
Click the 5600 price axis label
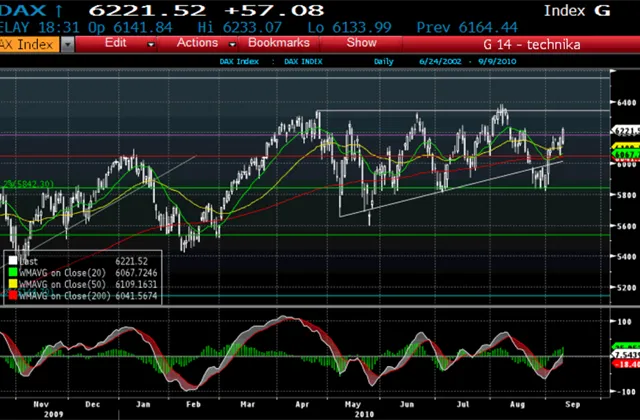tap(627, 226)
